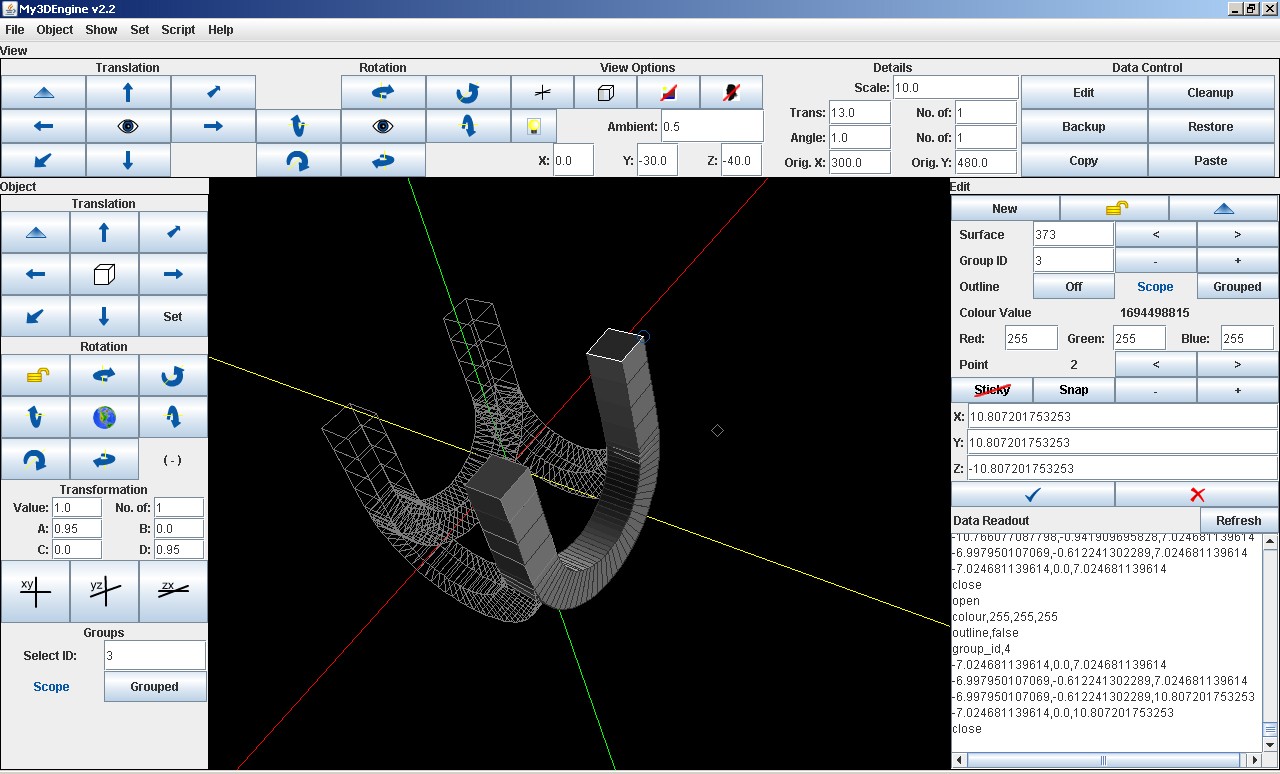Image resolution: width=1280 pixels, height=774 pixels.
Task: Click the up arrow in Object Translation
Action: [104, 232]
